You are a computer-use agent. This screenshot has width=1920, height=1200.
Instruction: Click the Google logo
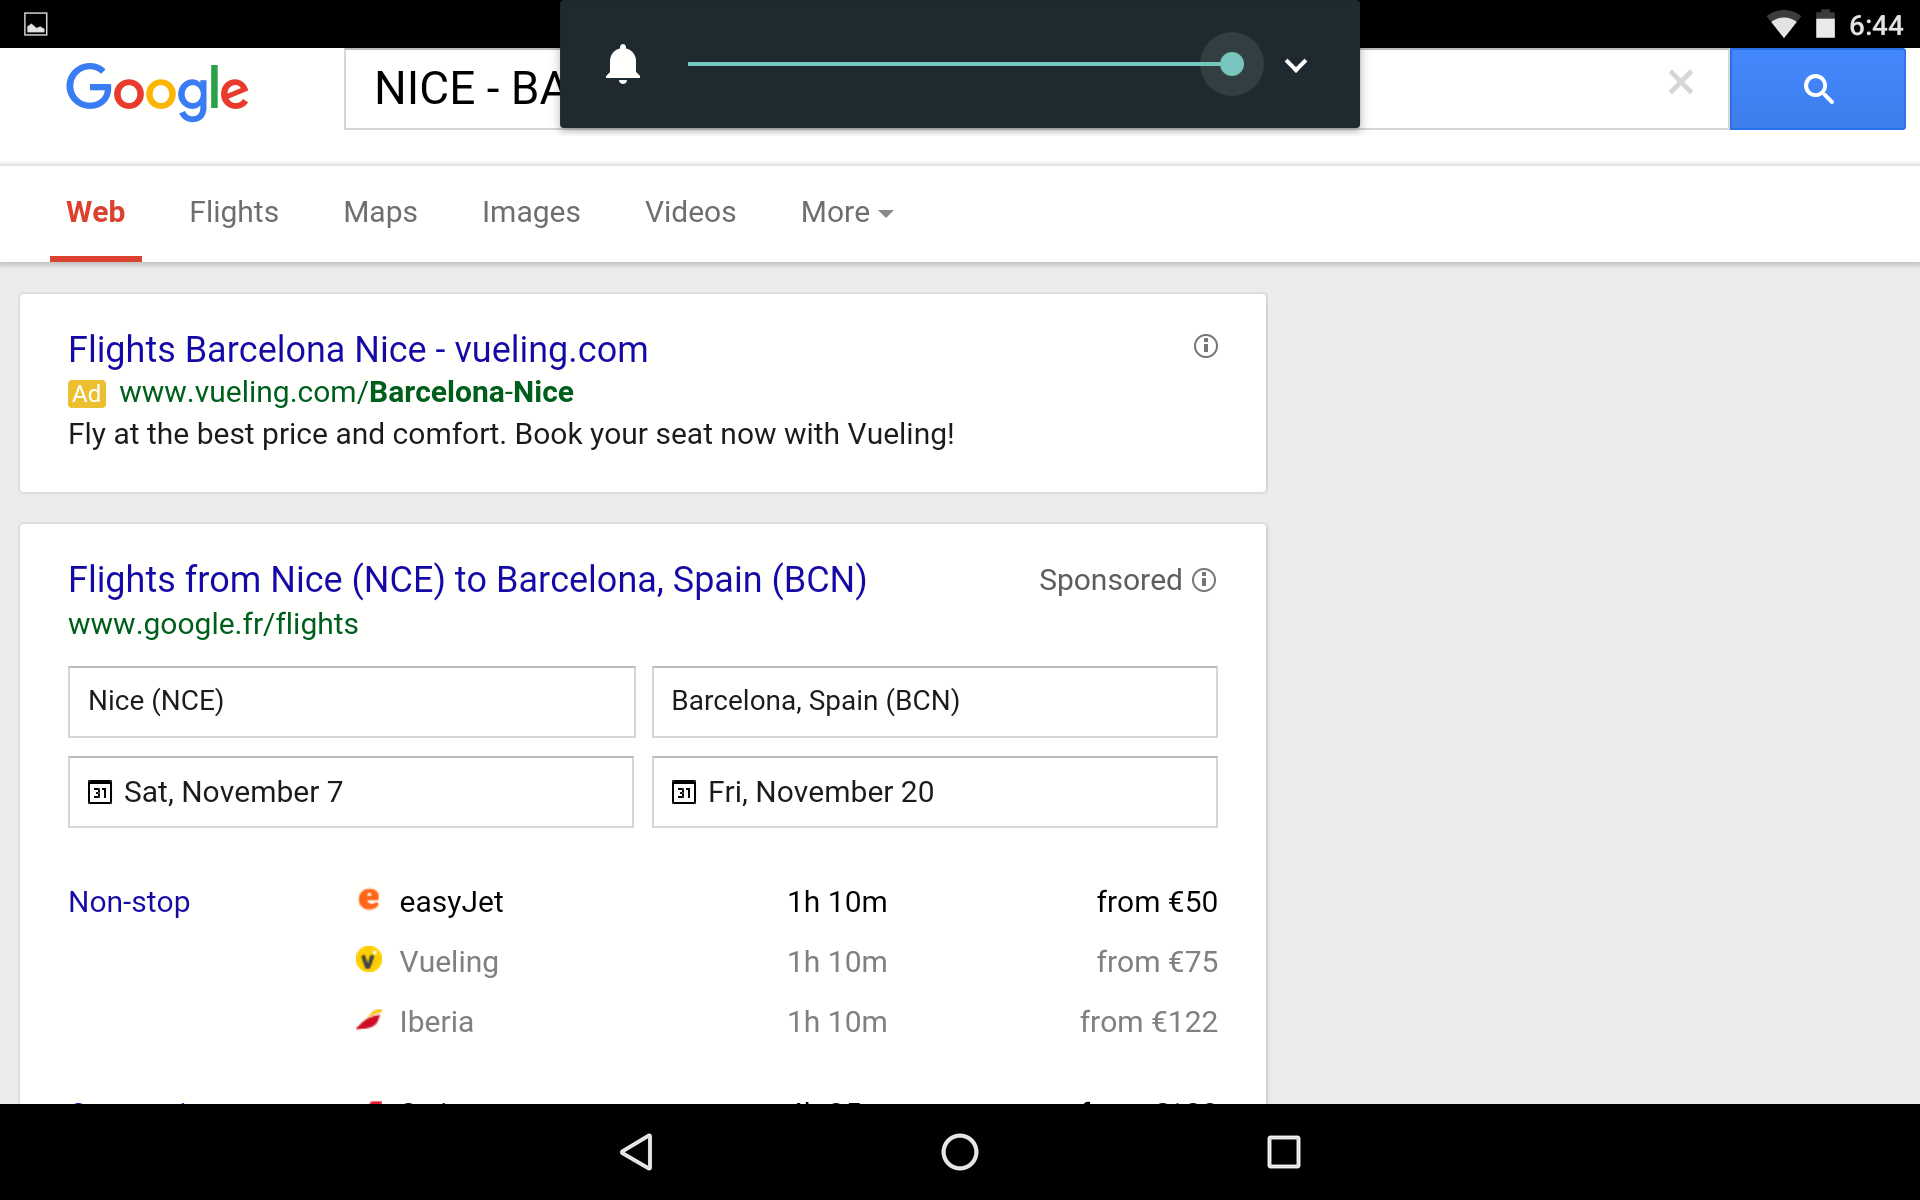tap(157, 90)
